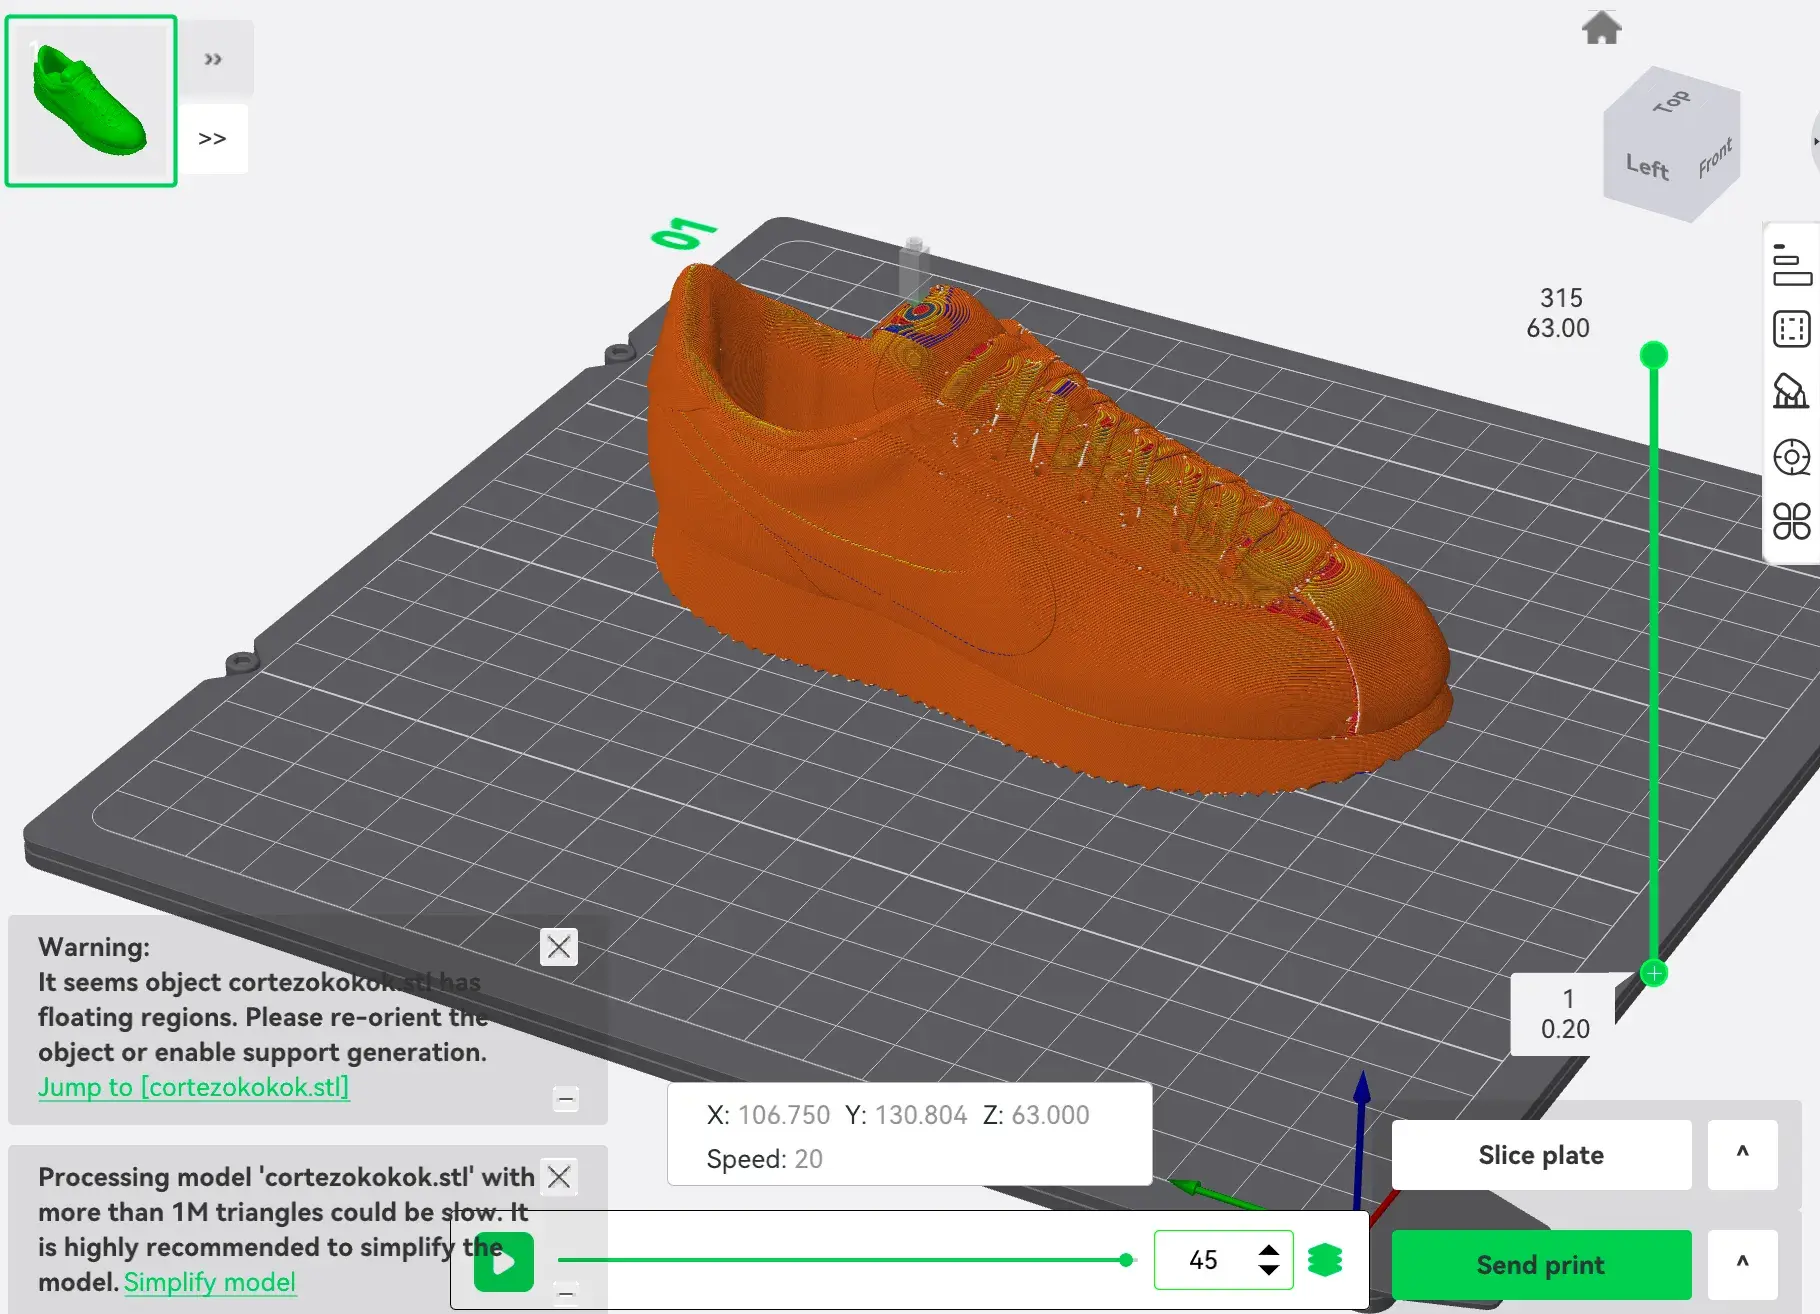
Task: Click the Simplify model link
Action: (210, 1282)
